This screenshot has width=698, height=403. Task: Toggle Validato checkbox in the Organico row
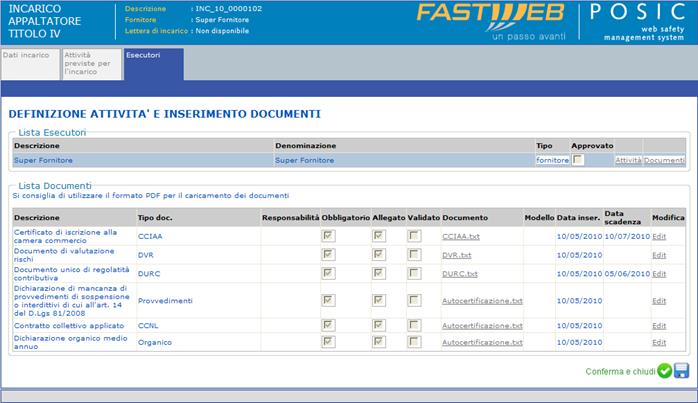point(414,342)
